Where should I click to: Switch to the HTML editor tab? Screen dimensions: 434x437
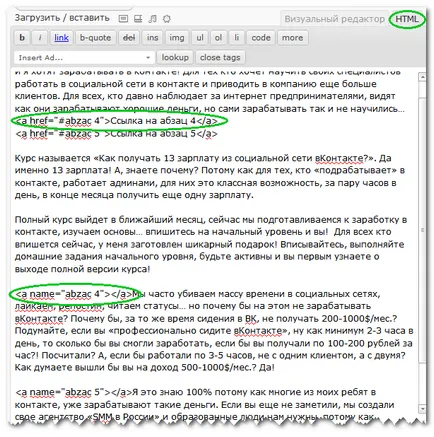tap(407, 19)
